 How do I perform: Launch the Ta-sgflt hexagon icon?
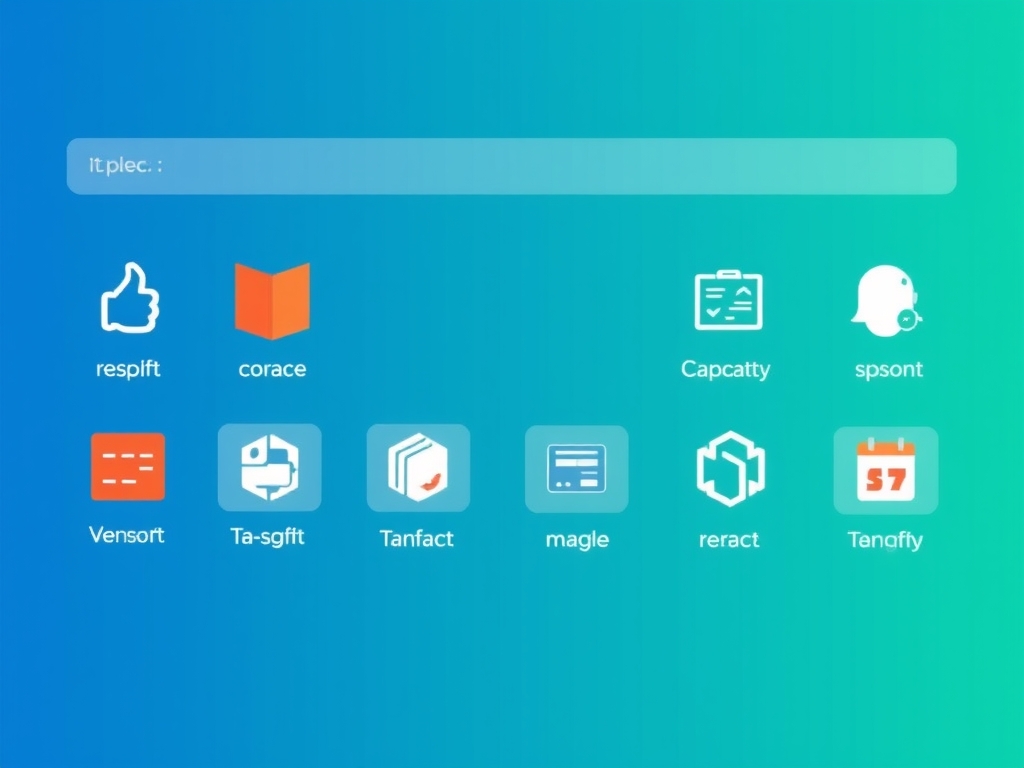[270, 467]
